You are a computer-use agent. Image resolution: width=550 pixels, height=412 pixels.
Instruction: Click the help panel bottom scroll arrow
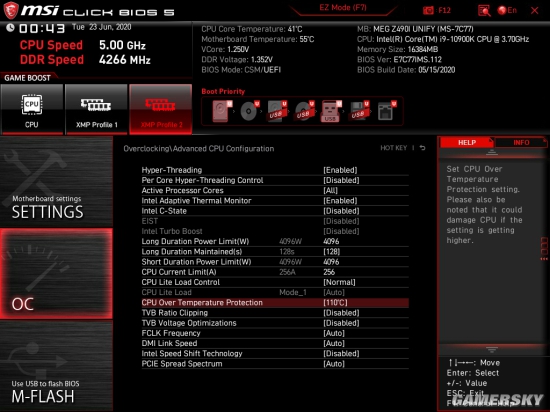point(492,350)
